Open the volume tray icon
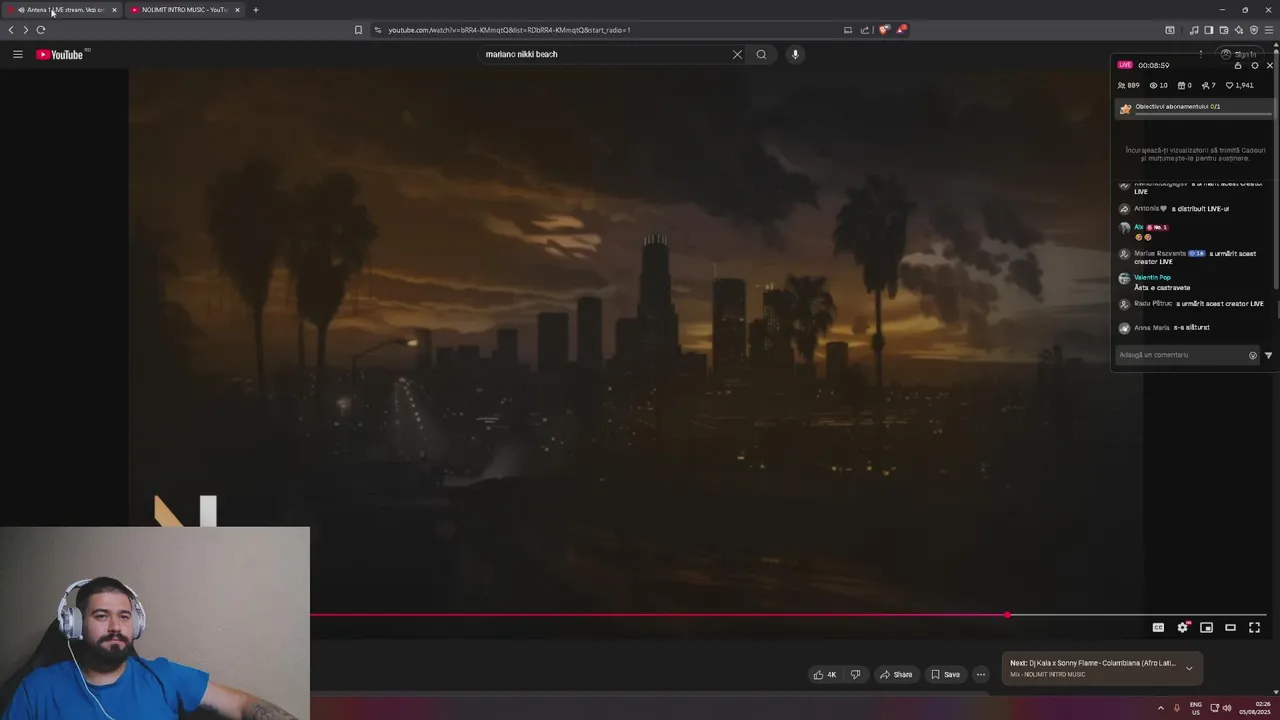Screen dimensions: 1280x720 pos(1227,708)
